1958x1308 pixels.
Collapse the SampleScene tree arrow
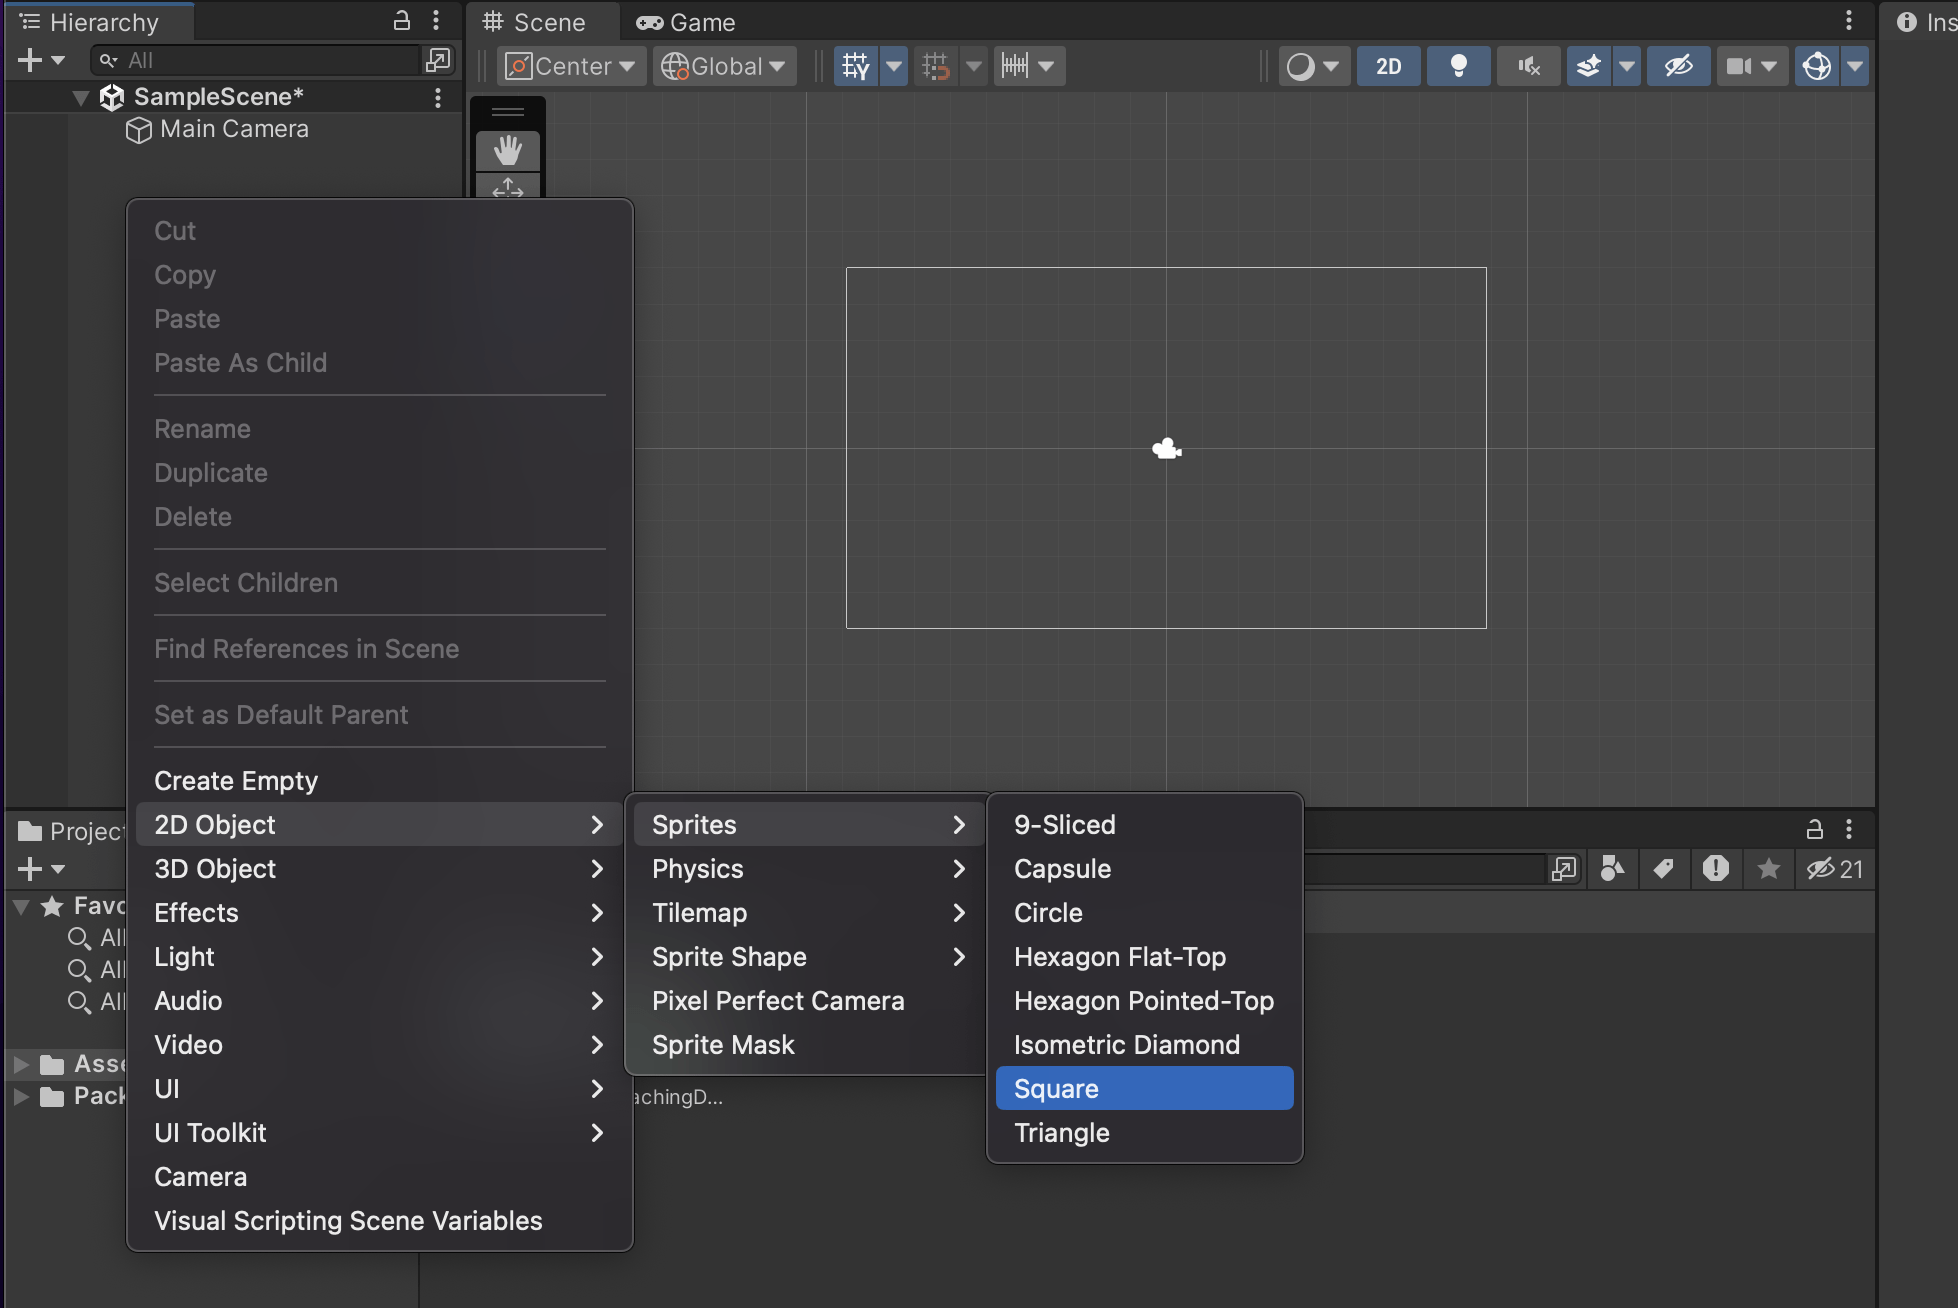[81, 97]
